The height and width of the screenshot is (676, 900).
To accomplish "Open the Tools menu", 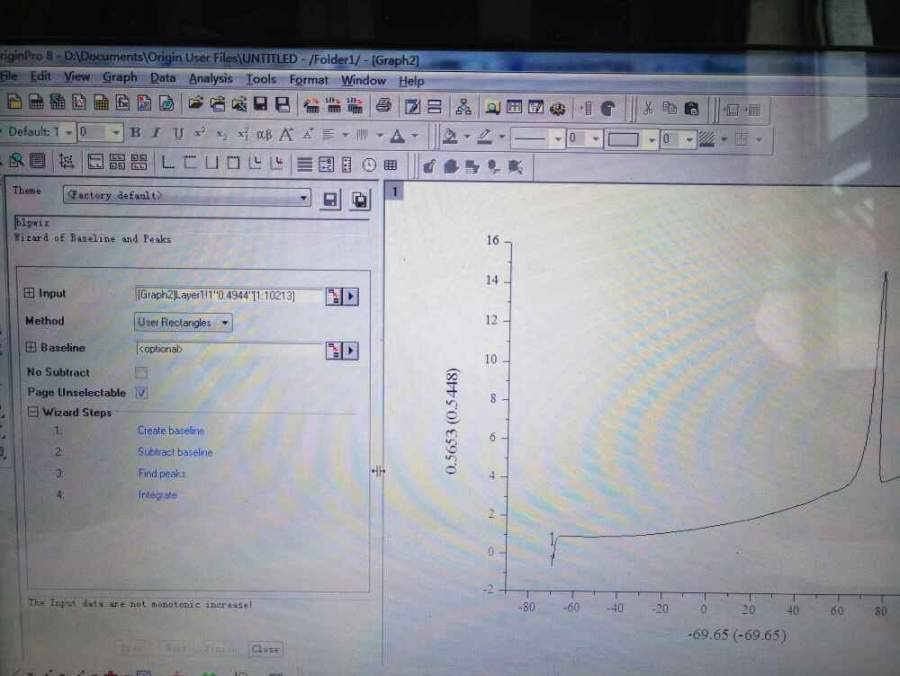I will pos(261,79).
